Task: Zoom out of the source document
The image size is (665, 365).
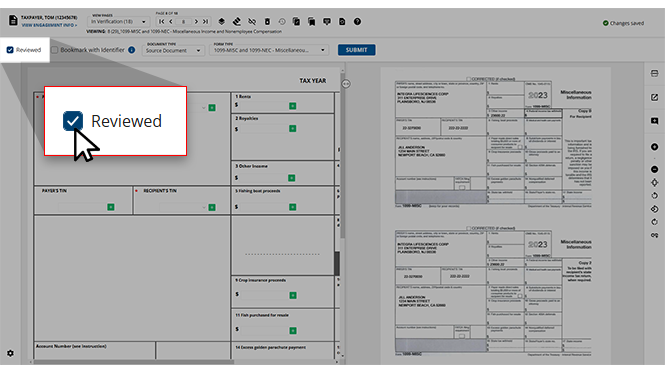Action: (654, 169)
